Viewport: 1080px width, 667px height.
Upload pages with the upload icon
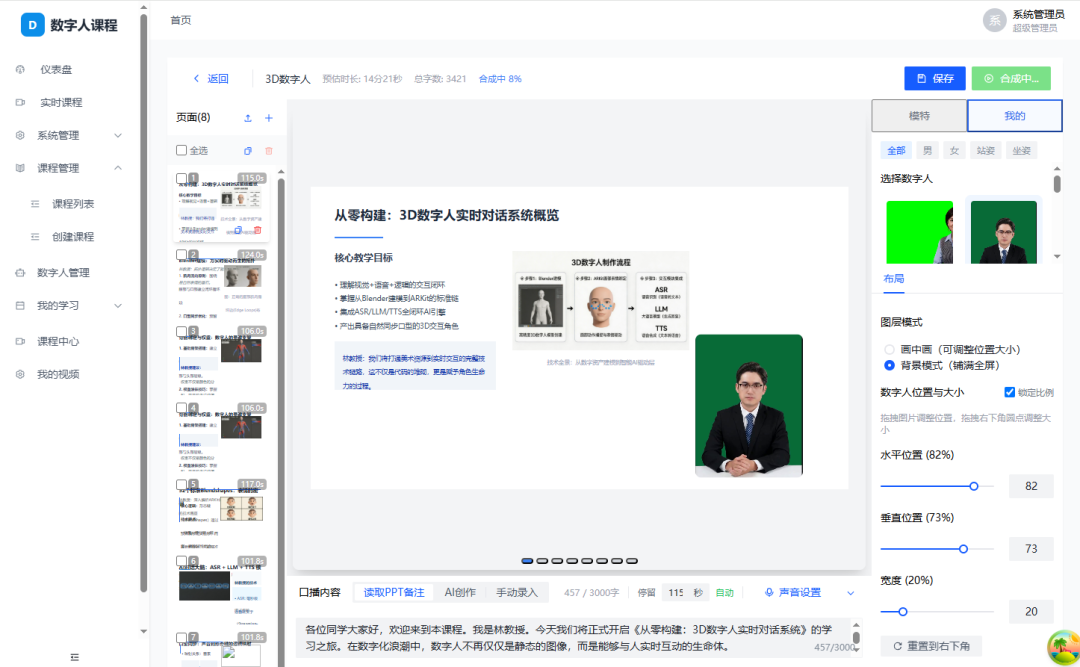click(248, 118)
